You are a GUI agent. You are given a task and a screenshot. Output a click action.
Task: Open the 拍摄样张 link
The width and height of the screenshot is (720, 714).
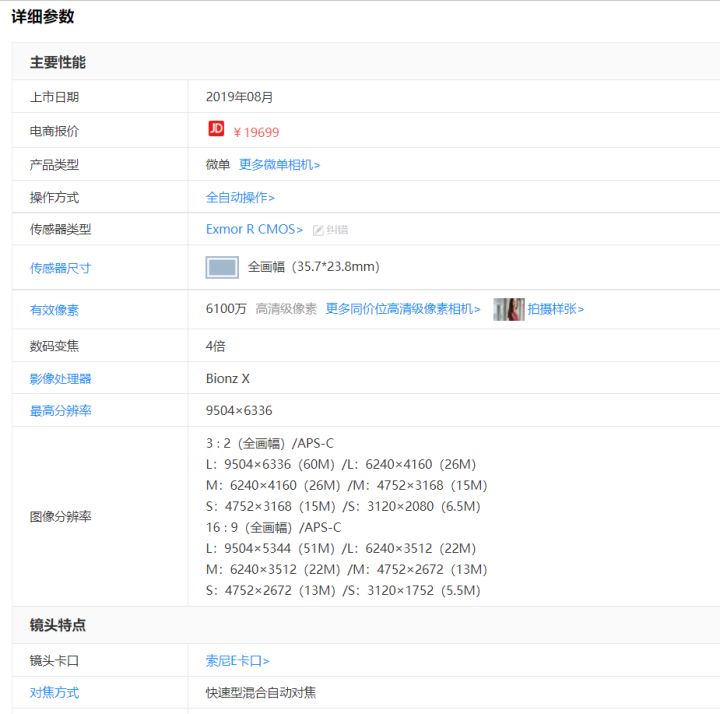point(556,309)
